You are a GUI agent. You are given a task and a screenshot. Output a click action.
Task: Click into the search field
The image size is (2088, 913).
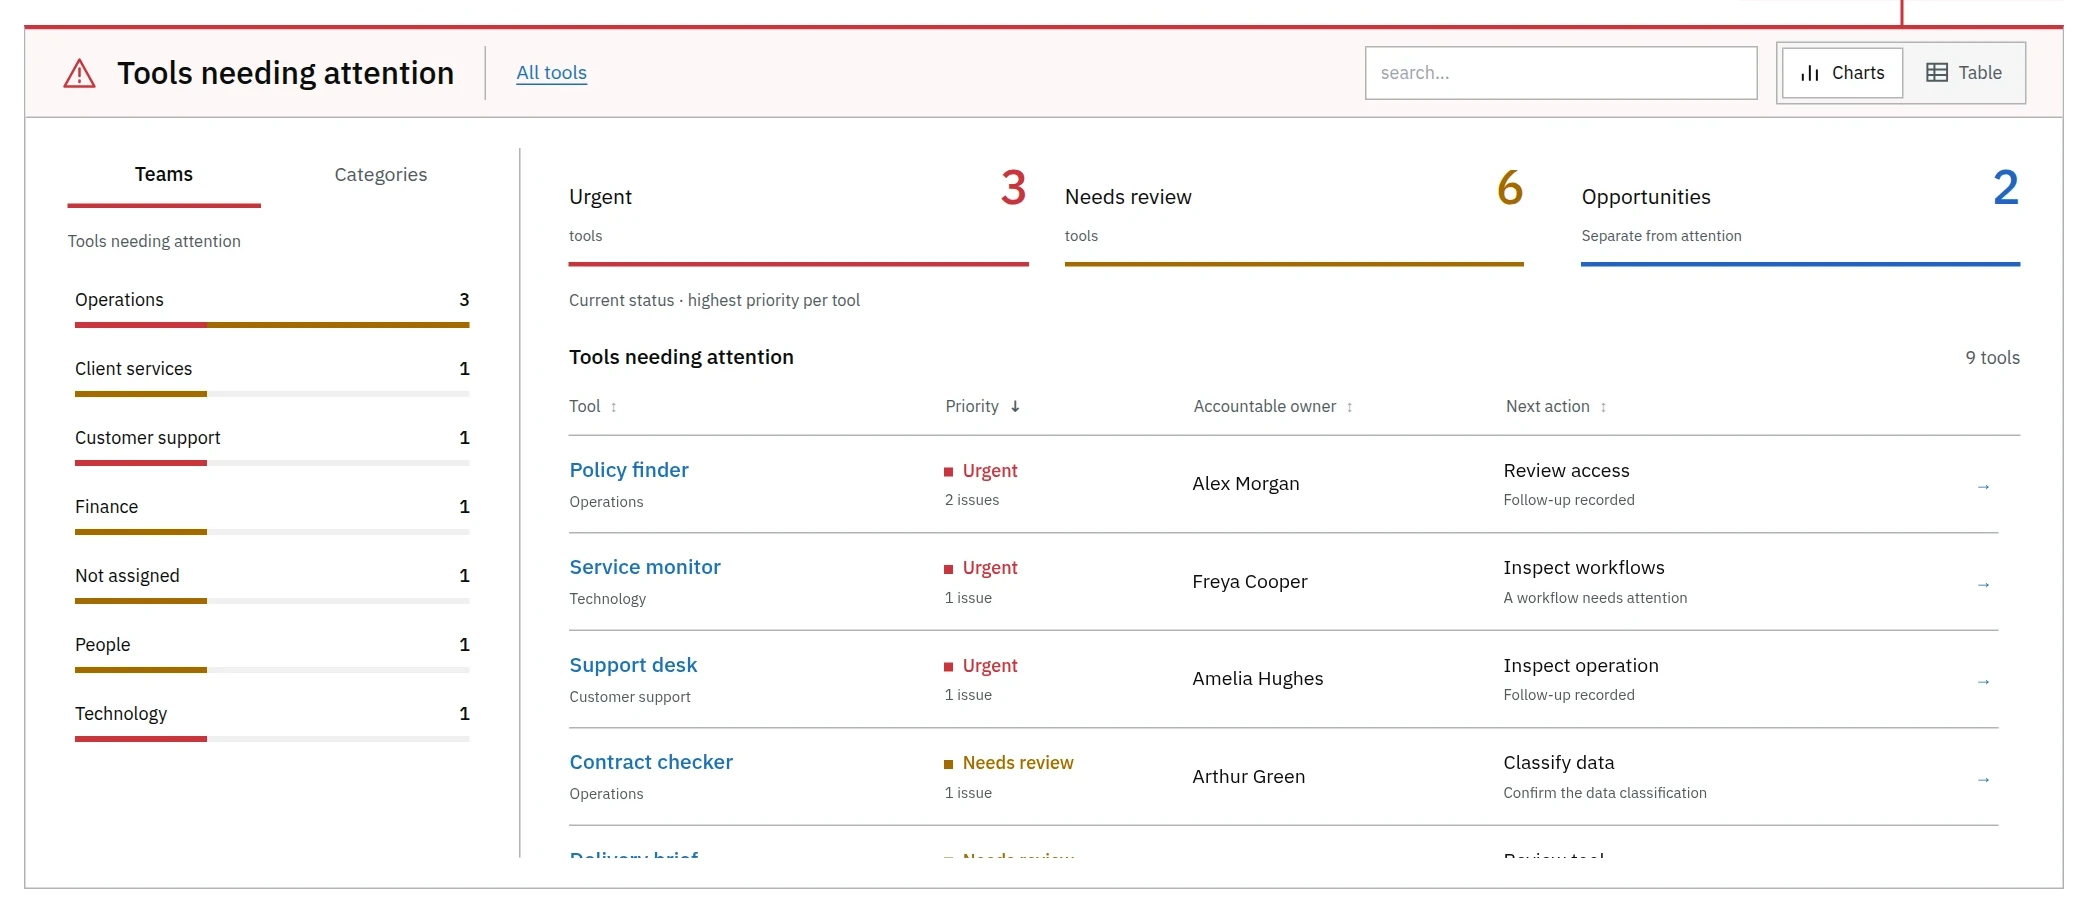(x=1561, y=73)
